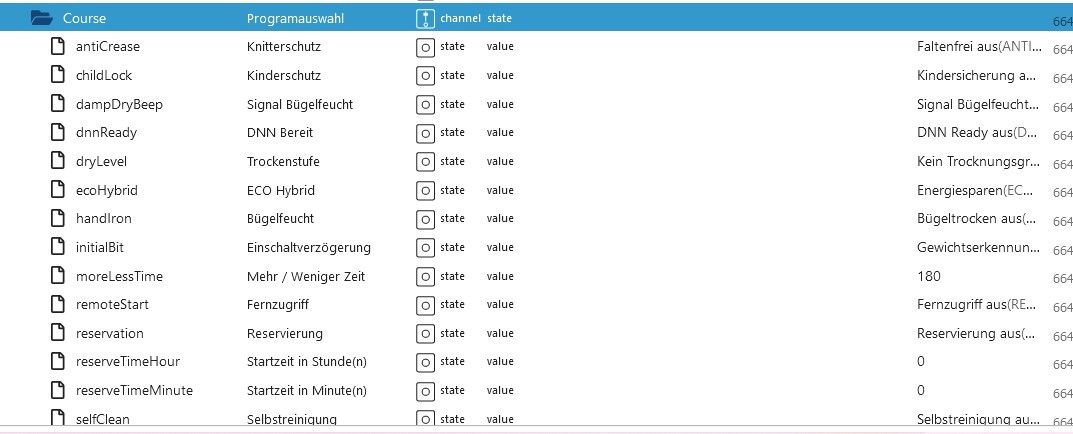Click the state icon for dampDryBeep
Screen dimensions: 1073x434
pyautogui.click(x=425, y=104)
